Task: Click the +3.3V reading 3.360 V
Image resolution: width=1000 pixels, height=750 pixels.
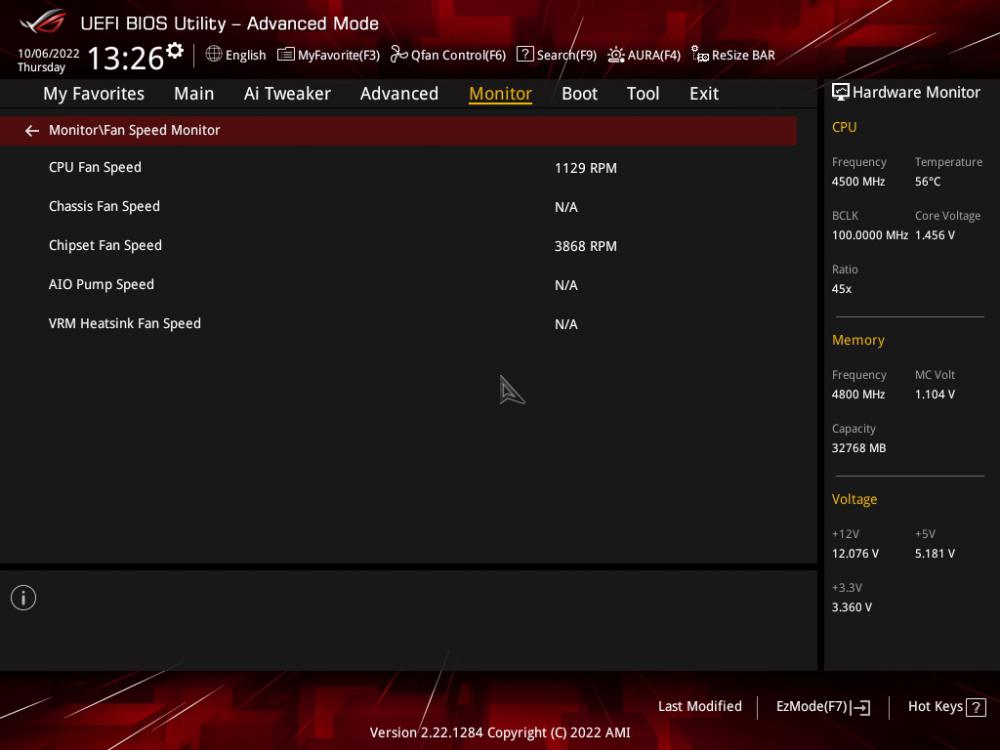Action: click(x=852, y=607)
